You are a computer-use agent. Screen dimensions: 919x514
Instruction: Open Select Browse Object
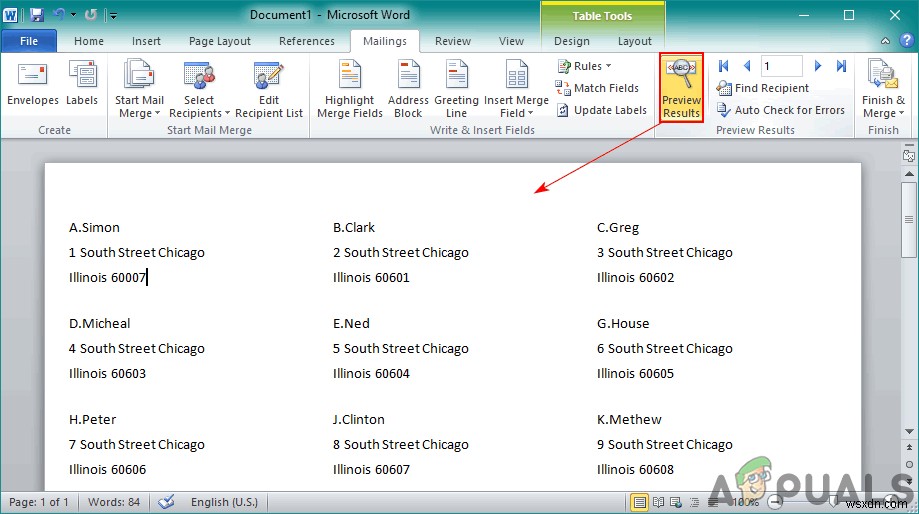[x=909, y=464]
